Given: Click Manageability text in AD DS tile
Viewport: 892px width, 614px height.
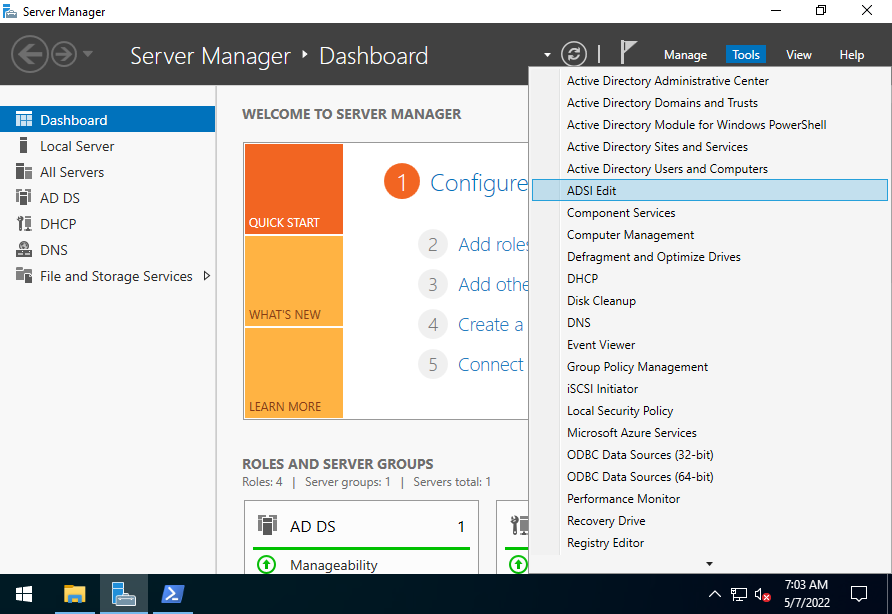Looking at the screenshot, I should tap(334, 565).
